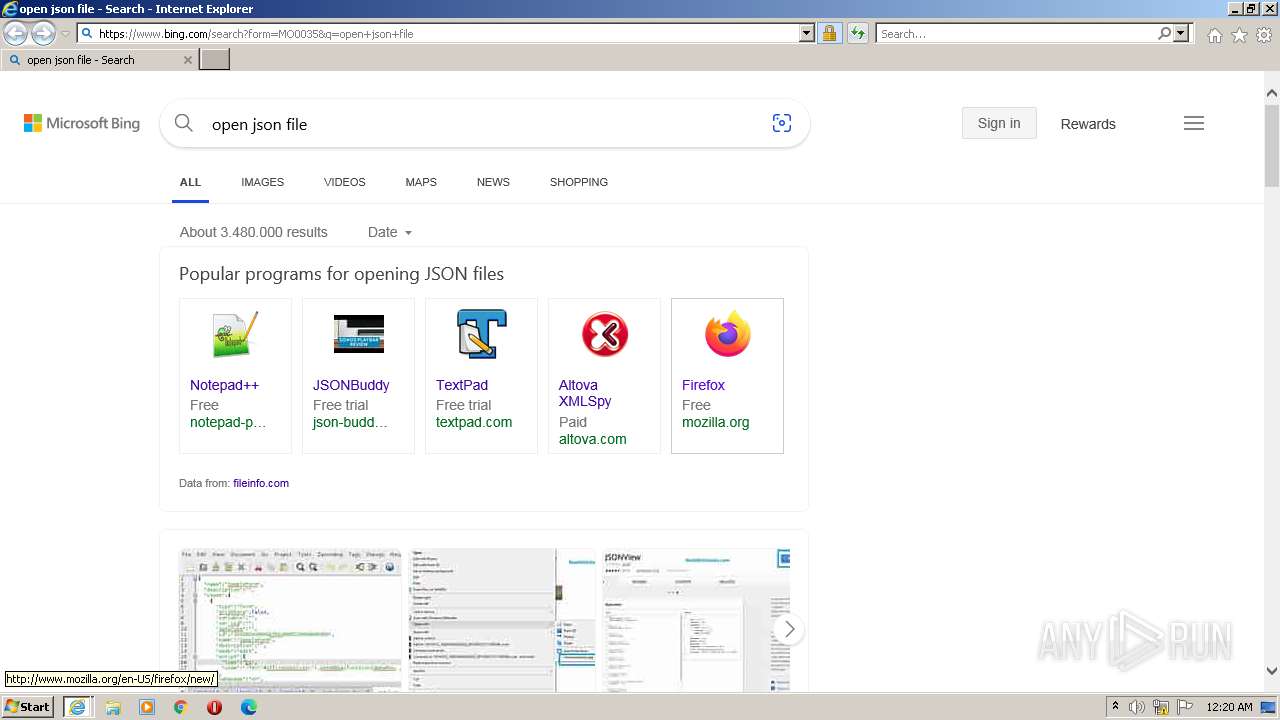Open Favorites star icon
1280x720 pixels.
click(1239, 35)
